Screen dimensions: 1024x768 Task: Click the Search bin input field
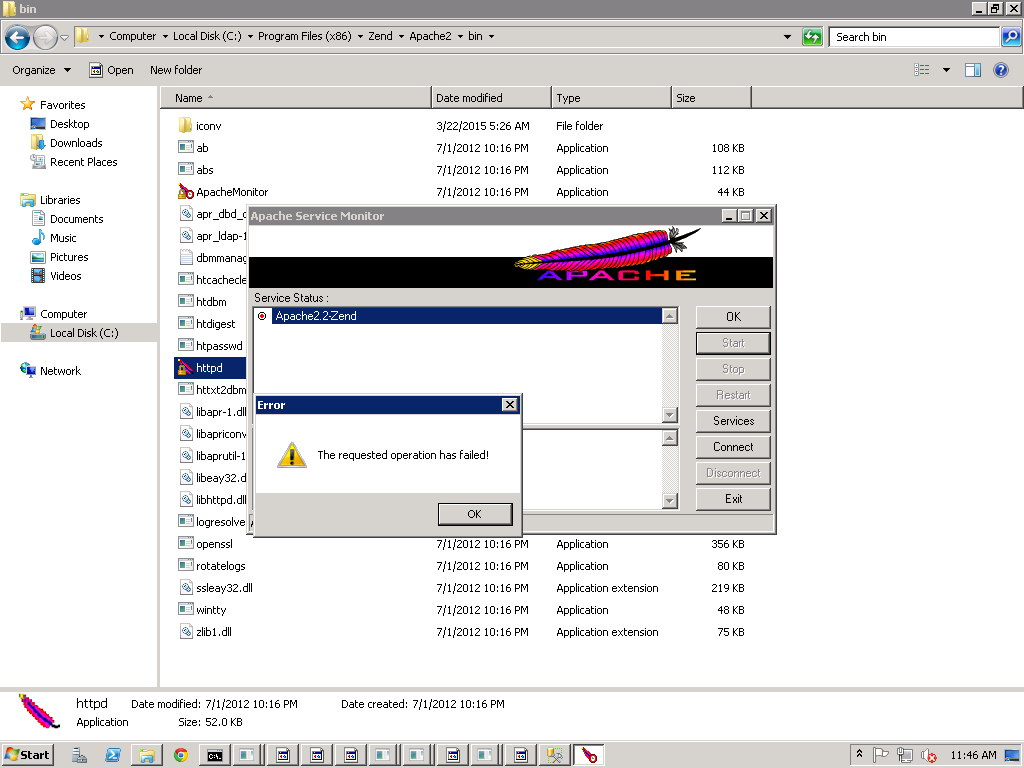point(914,37)
